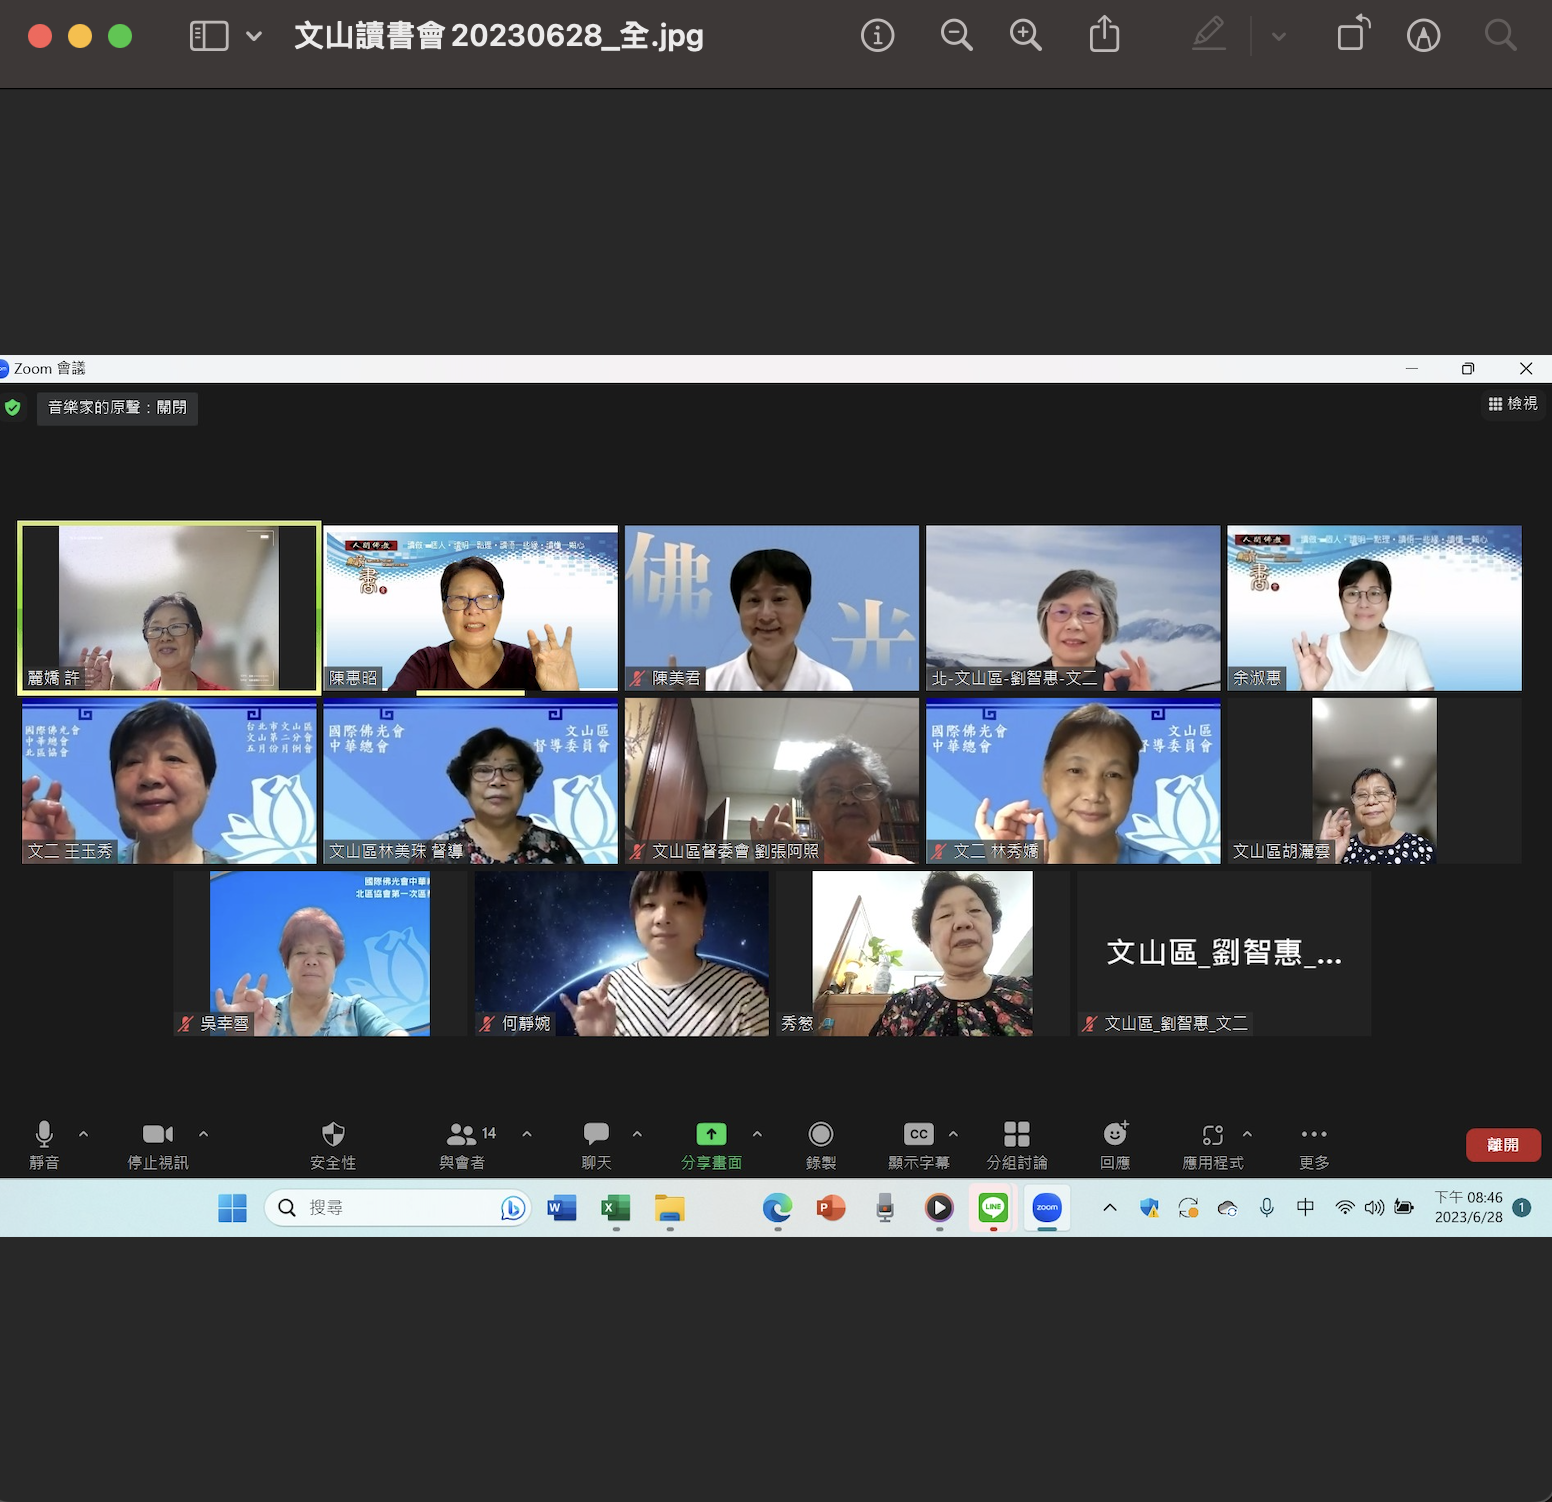
Task: Click the green Share Screen button
Action: [x=711, y=1134]
